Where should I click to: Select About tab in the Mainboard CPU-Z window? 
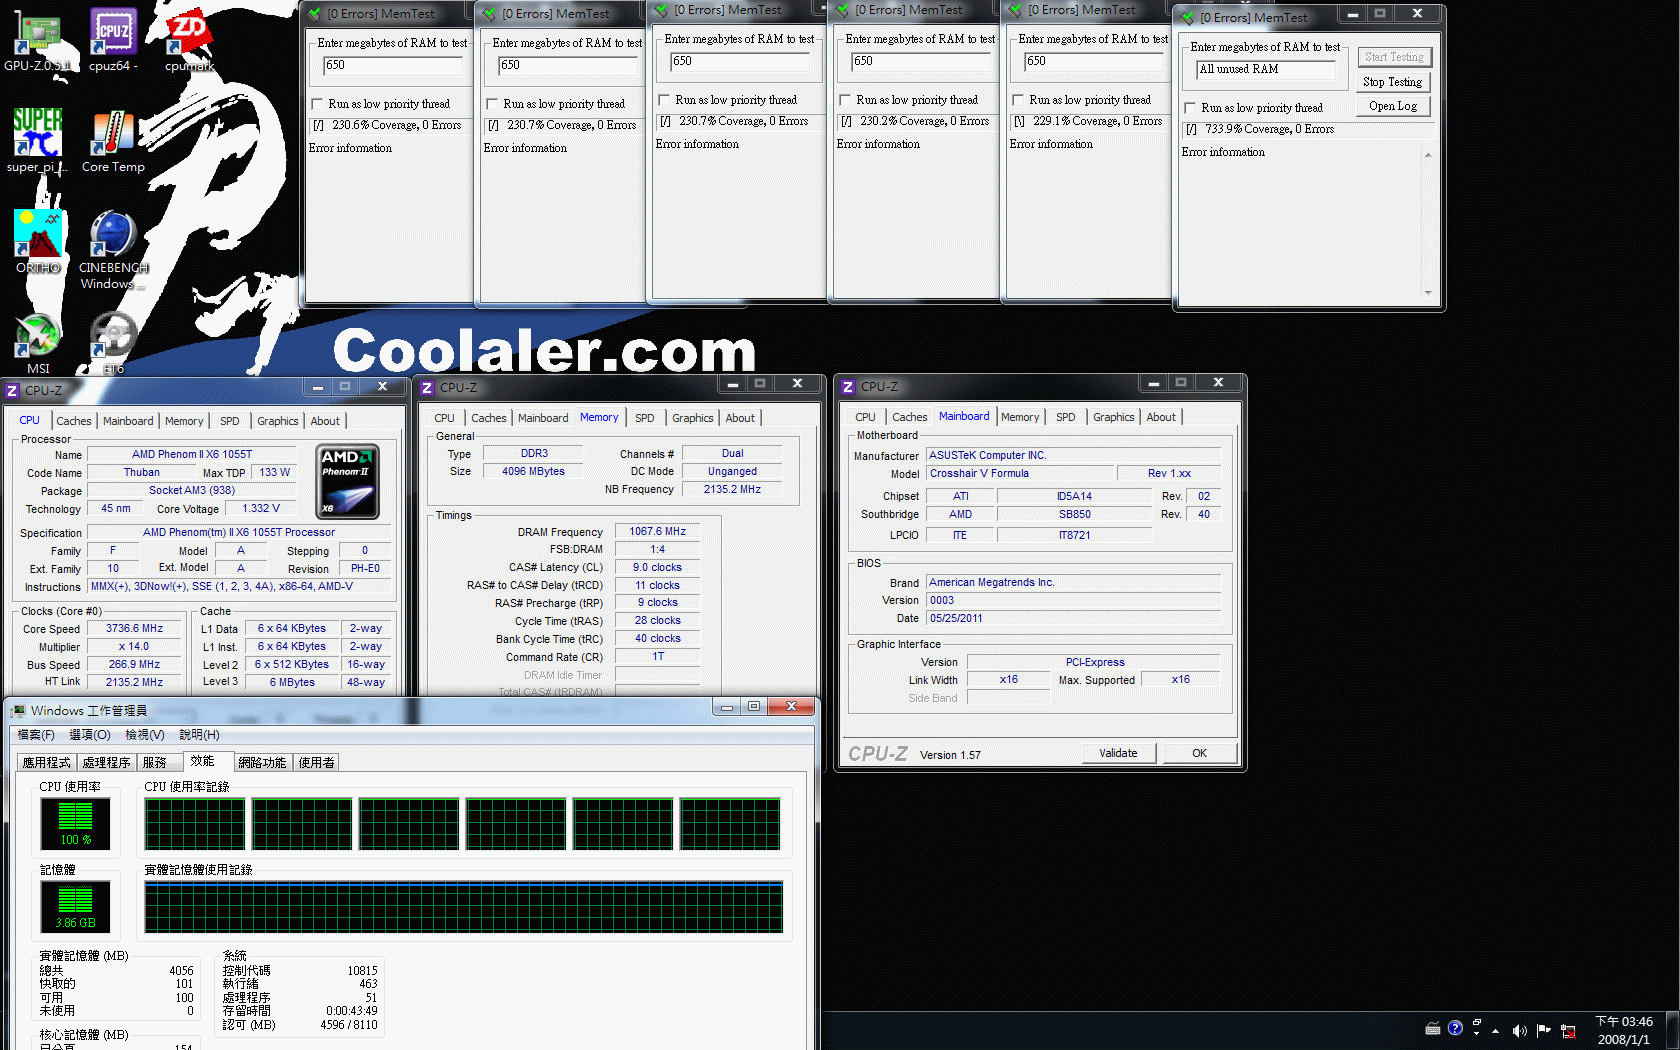pos(1161,417)
